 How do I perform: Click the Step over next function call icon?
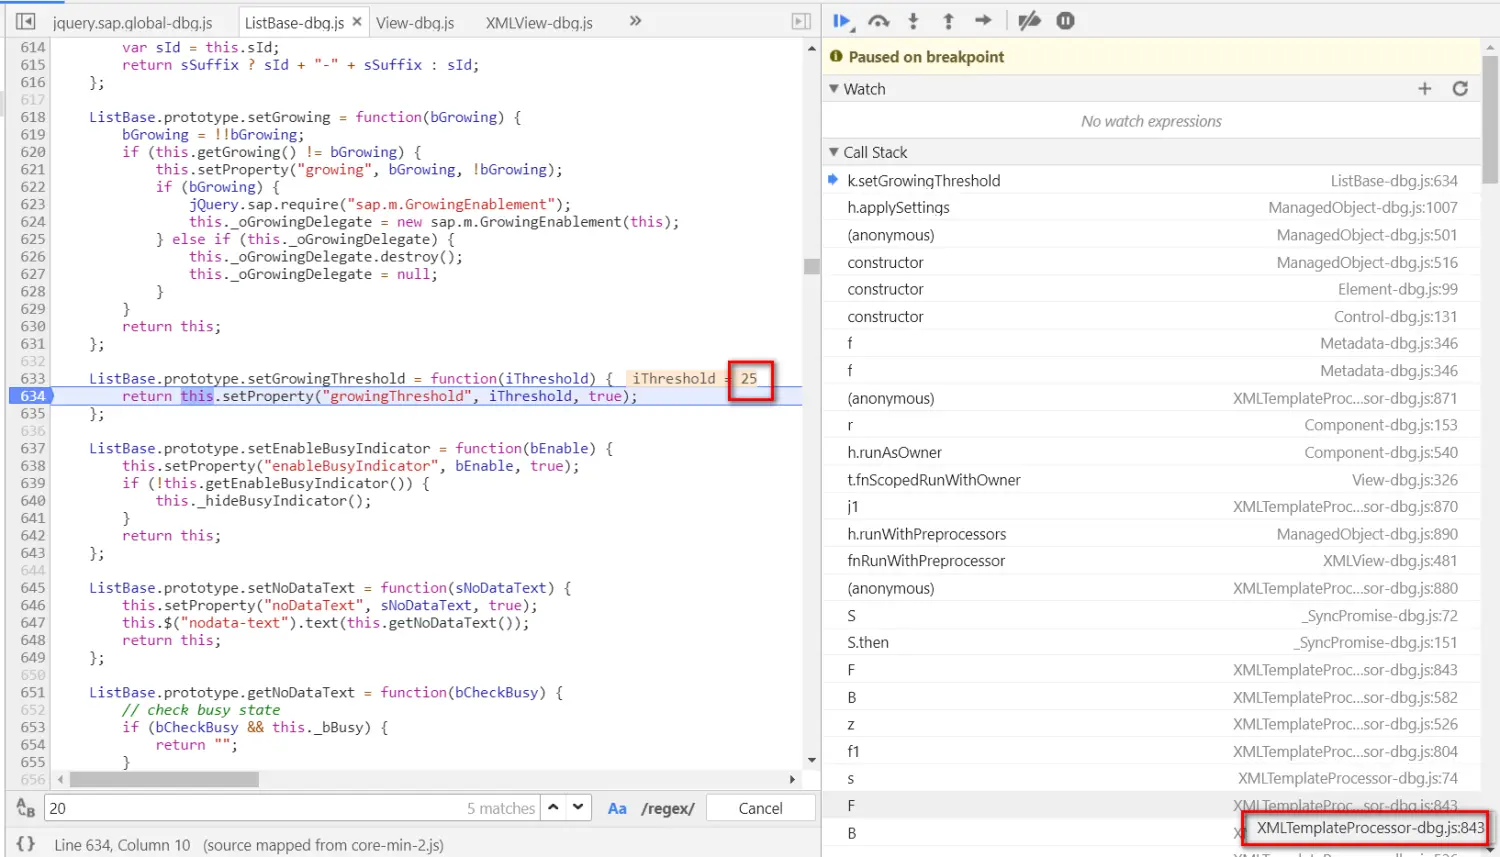(878, 21)
